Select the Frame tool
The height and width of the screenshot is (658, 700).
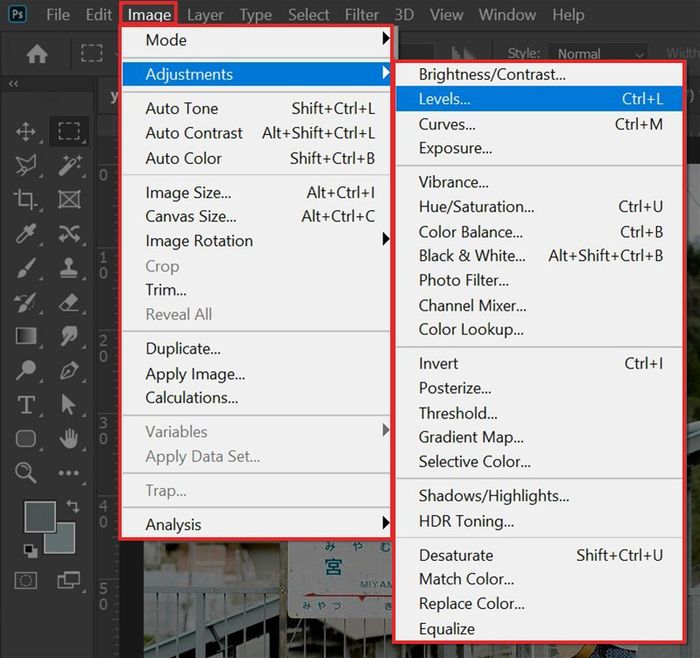(x=69, y=199)
